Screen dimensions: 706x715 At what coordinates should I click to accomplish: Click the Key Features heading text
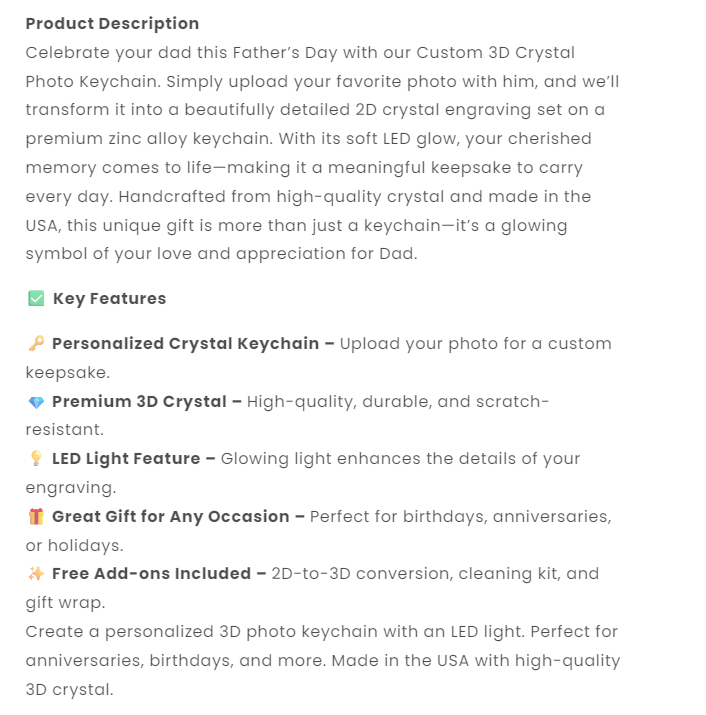(109, 298)
